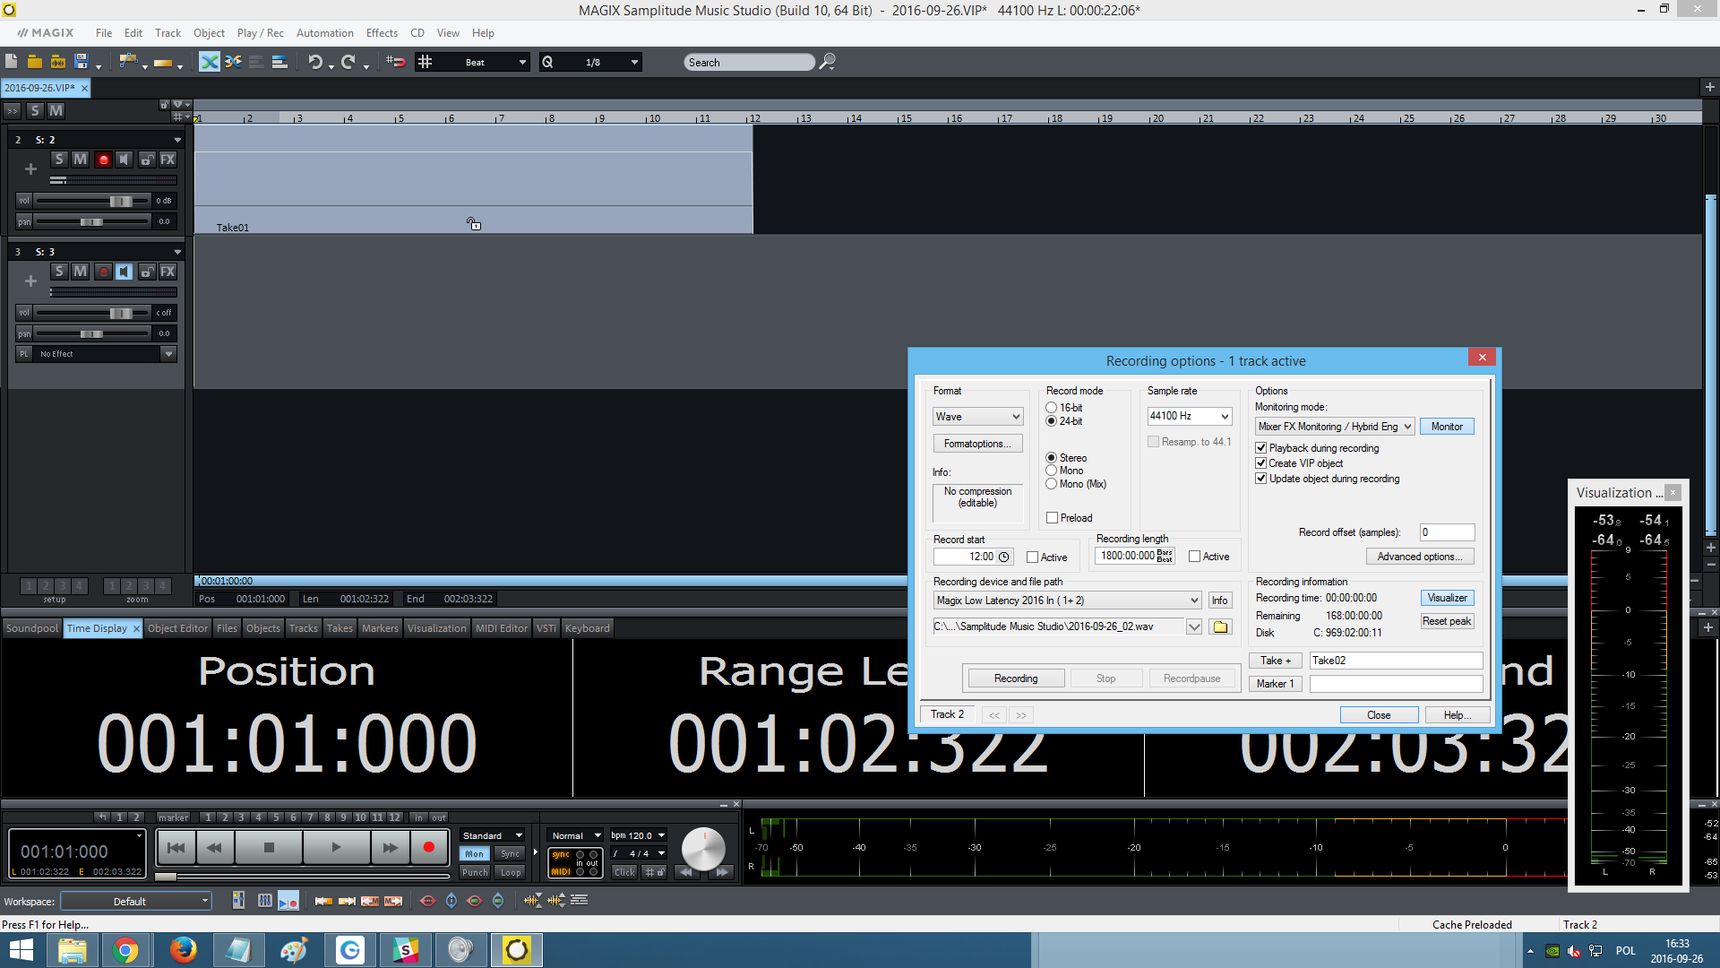Open the Format Wave dropdown

pyautogui.click(x=977, y=417)
